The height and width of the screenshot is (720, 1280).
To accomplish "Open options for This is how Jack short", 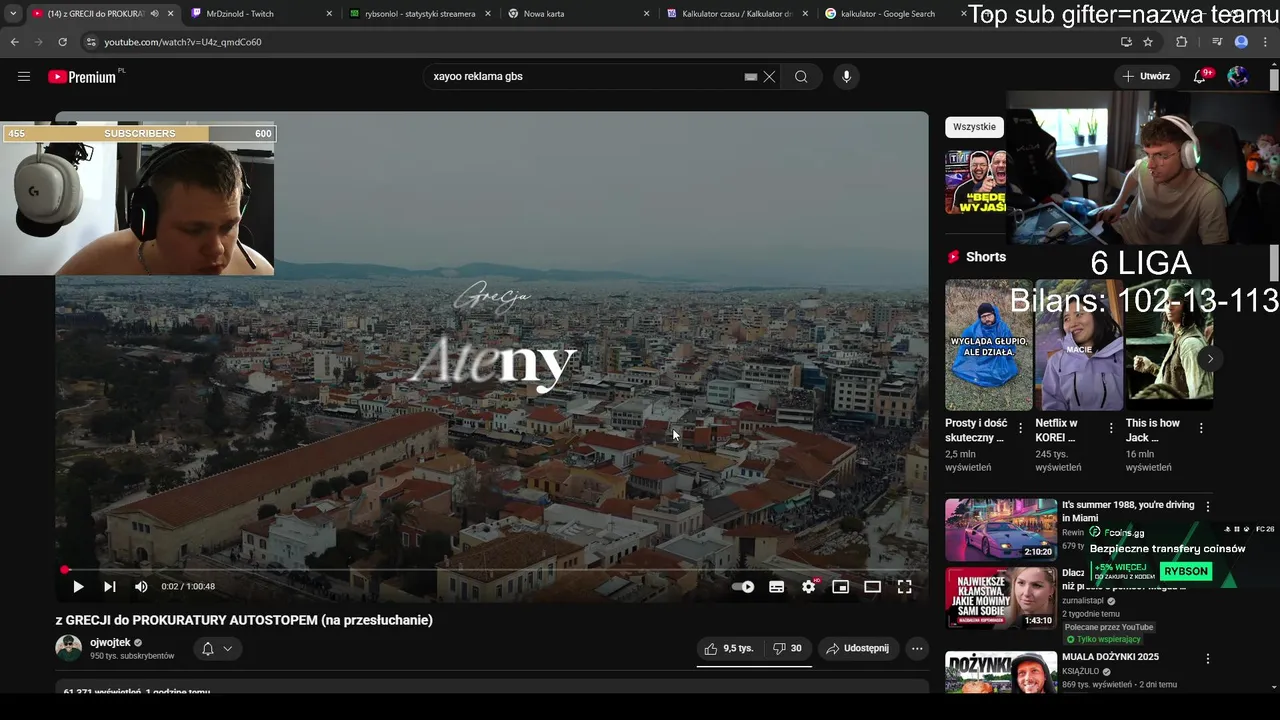I will (1201, 428).
